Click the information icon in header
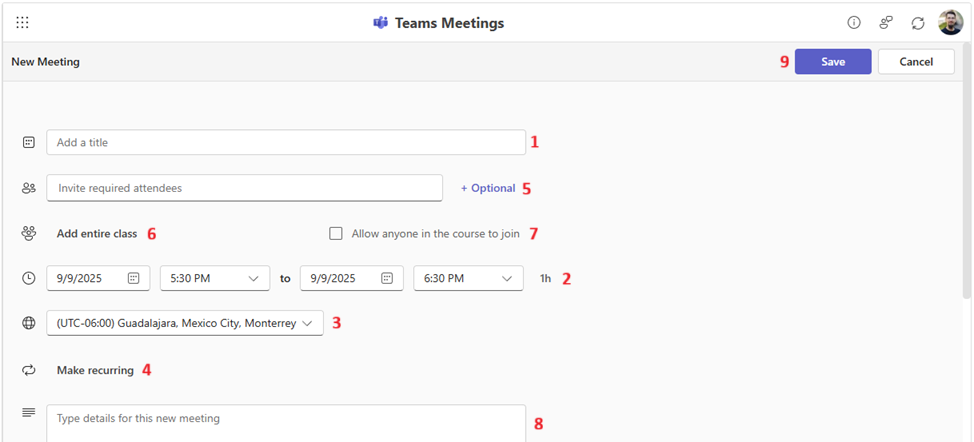This screenshot has width=974, height=442. tap(854, 22)
